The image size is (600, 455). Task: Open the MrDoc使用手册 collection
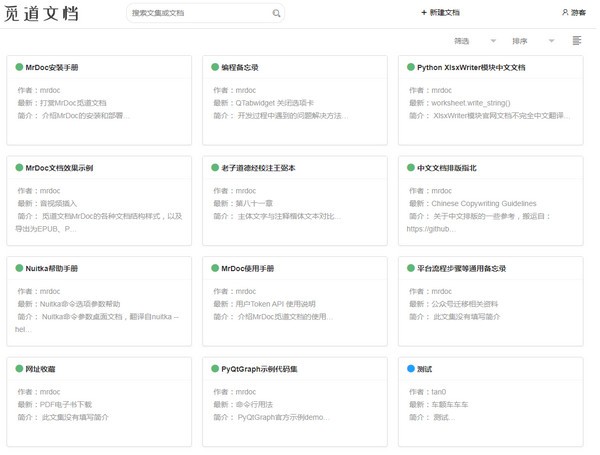tap(254, 269)
